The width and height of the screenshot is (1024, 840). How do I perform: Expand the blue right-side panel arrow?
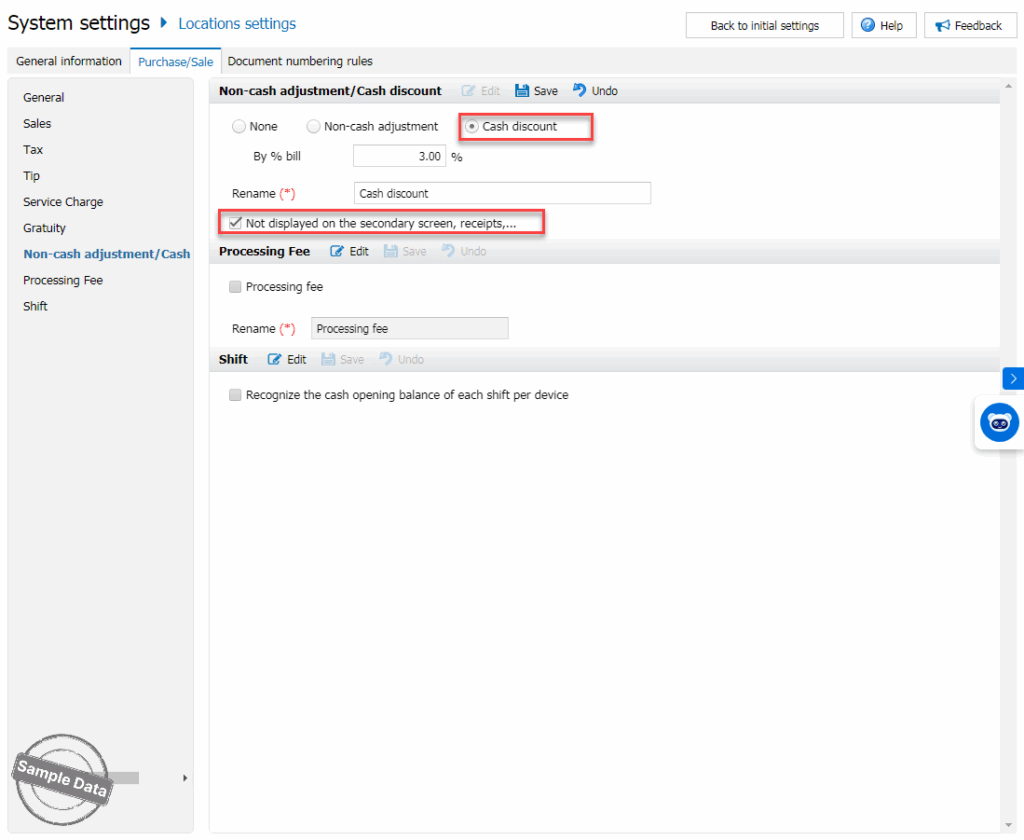point(1012,378)
